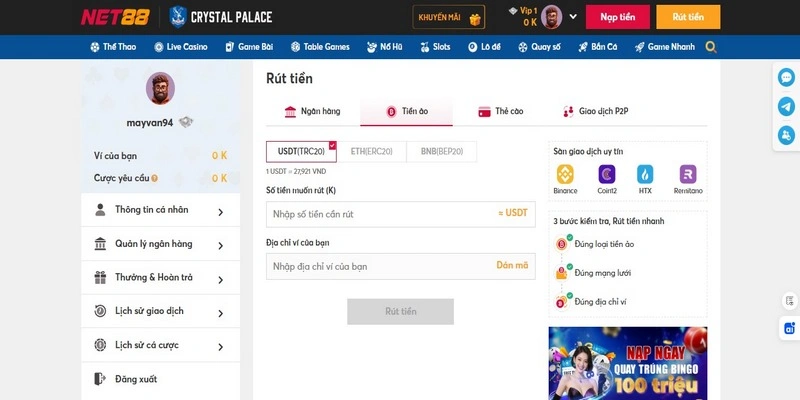Open the Live Casino menu
This screenshot has width=800, height=400.
[181, 47]
